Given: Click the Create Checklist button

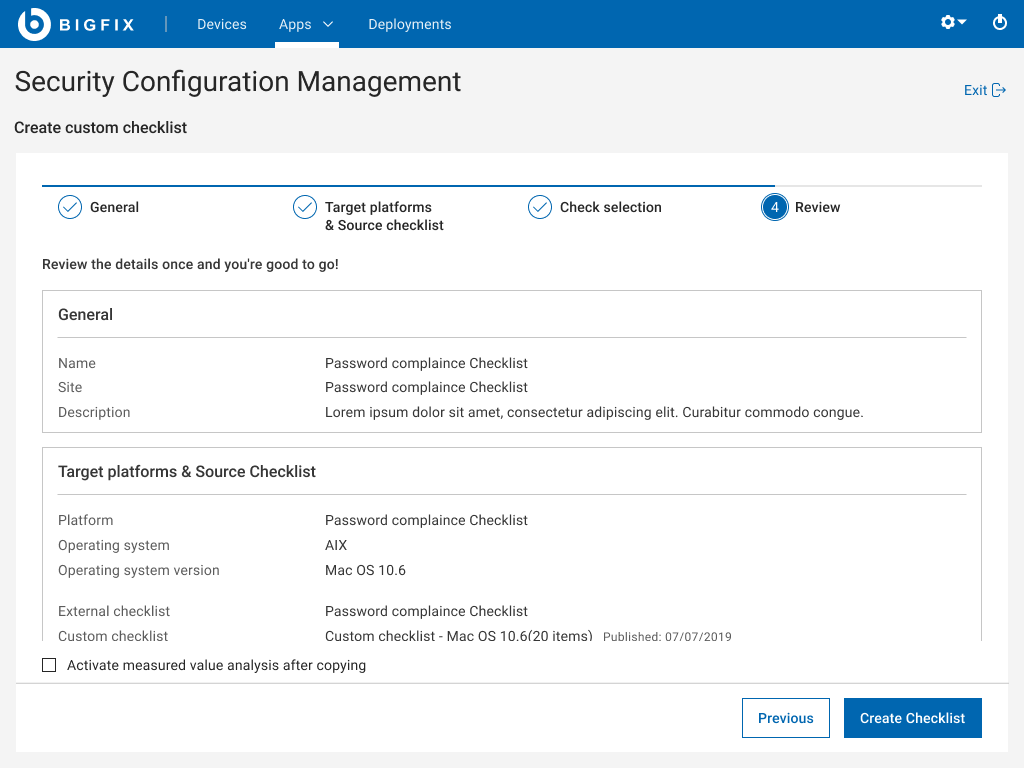Looking at the screenshot, I should point(912,718).
